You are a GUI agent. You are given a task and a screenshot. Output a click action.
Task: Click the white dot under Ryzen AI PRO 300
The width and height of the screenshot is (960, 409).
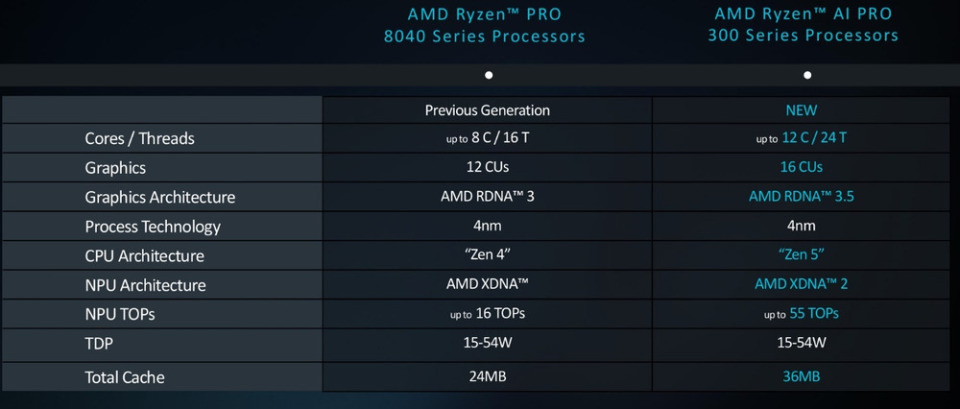(807, 75)
